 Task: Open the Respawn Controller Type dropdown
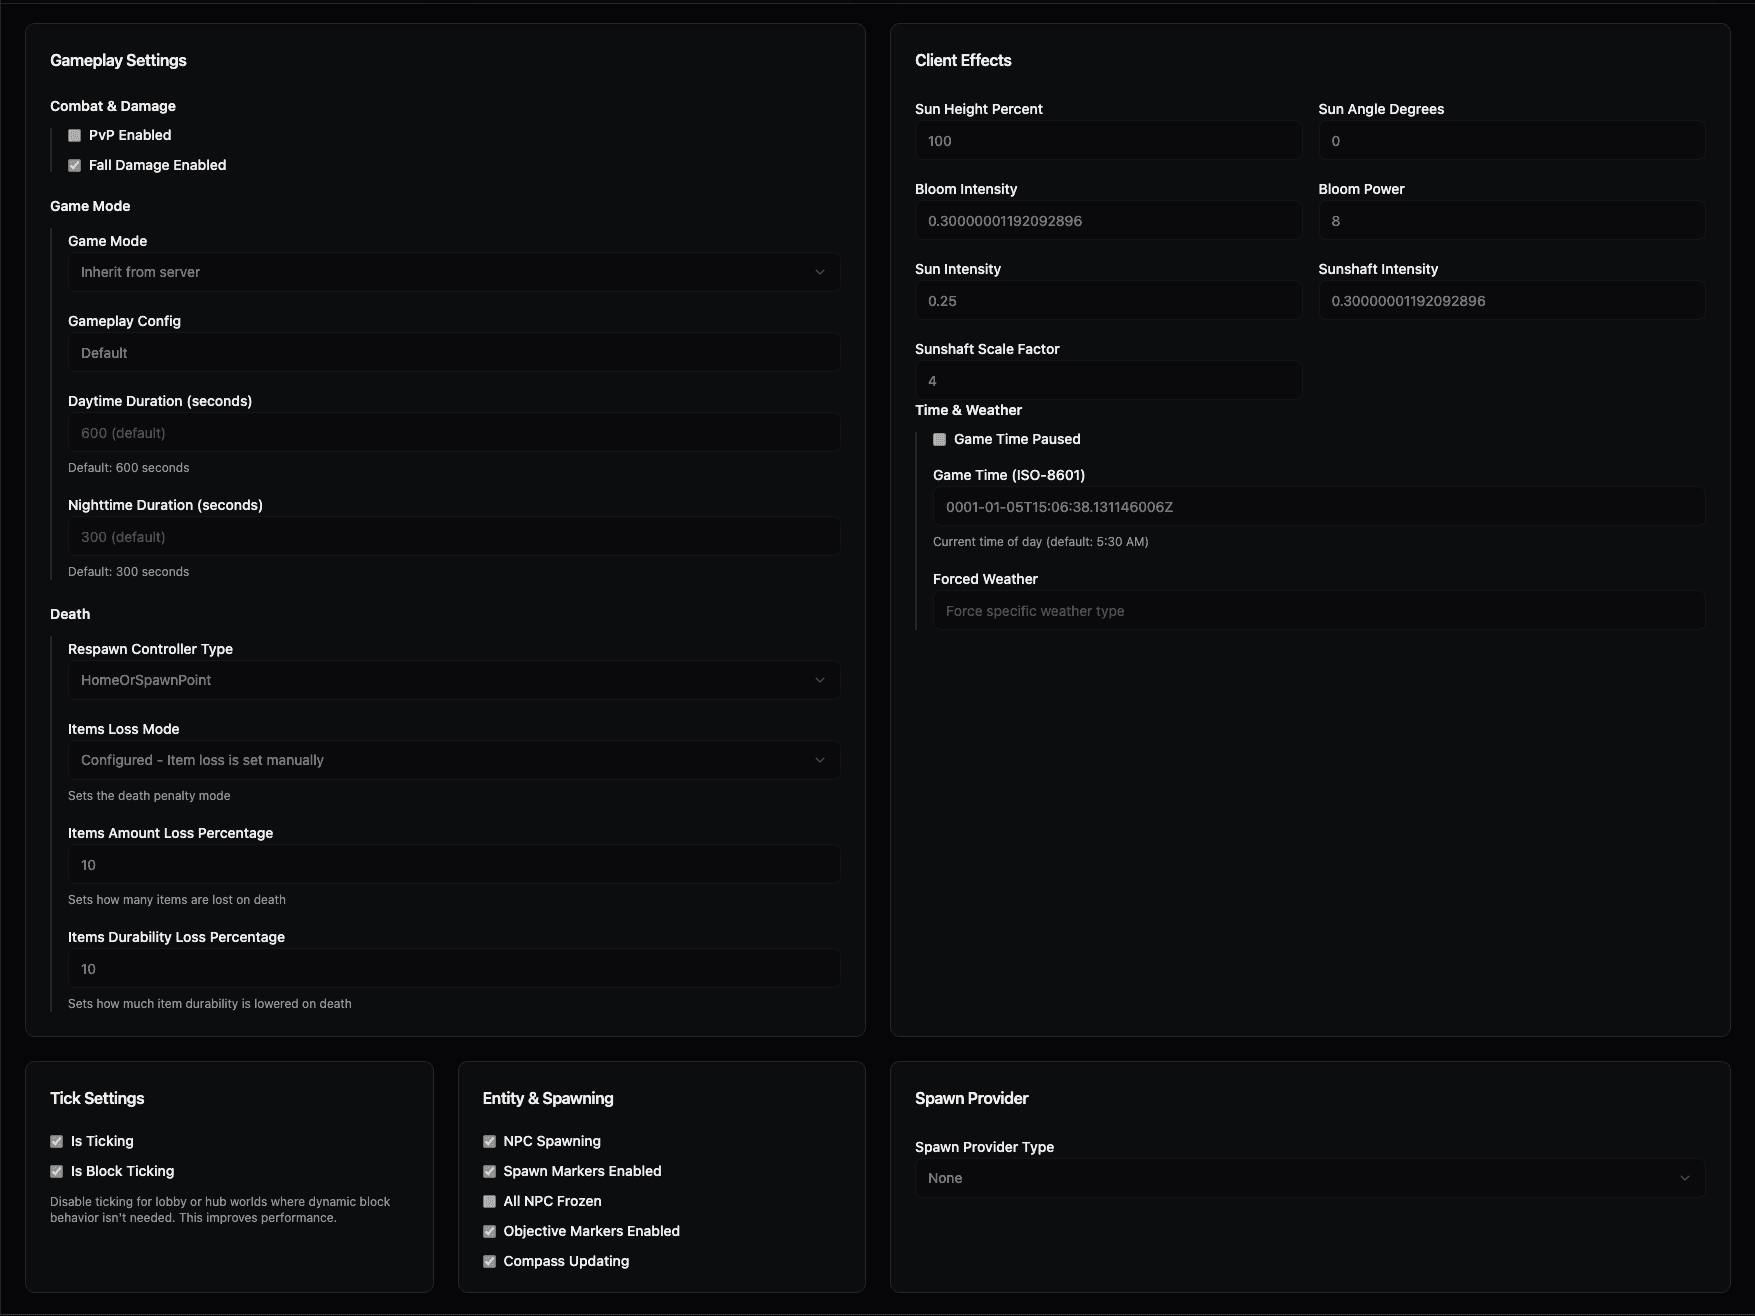[x=453, y=679]
